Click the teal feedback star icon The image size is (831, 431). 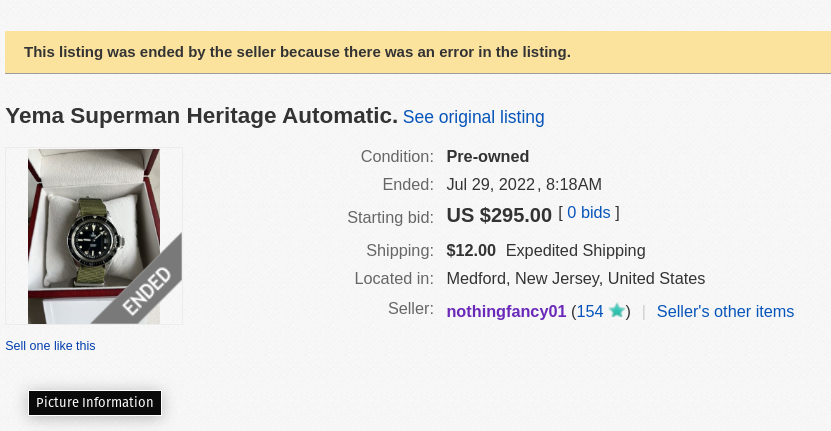(x=617, y=311)
